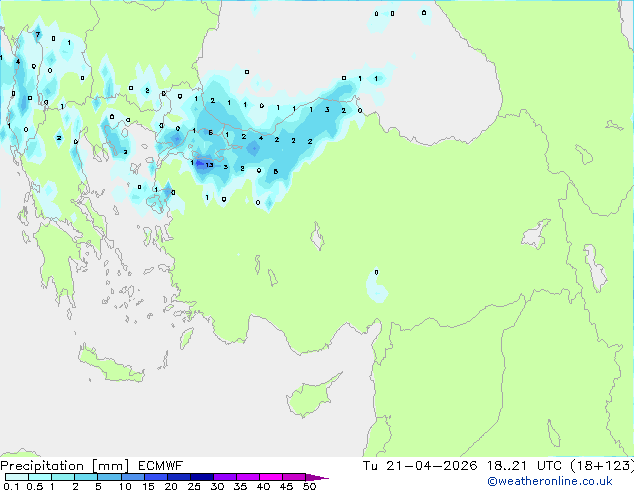Click the '7' precipitation value on map
This screenshot has width=634, height=490.
[38, 35]
